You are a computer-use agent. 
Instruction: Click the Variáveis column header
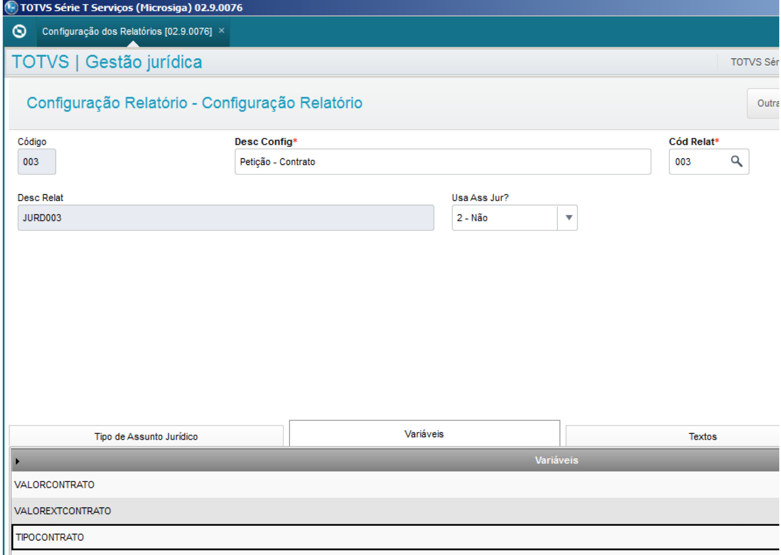click(556, 460)
